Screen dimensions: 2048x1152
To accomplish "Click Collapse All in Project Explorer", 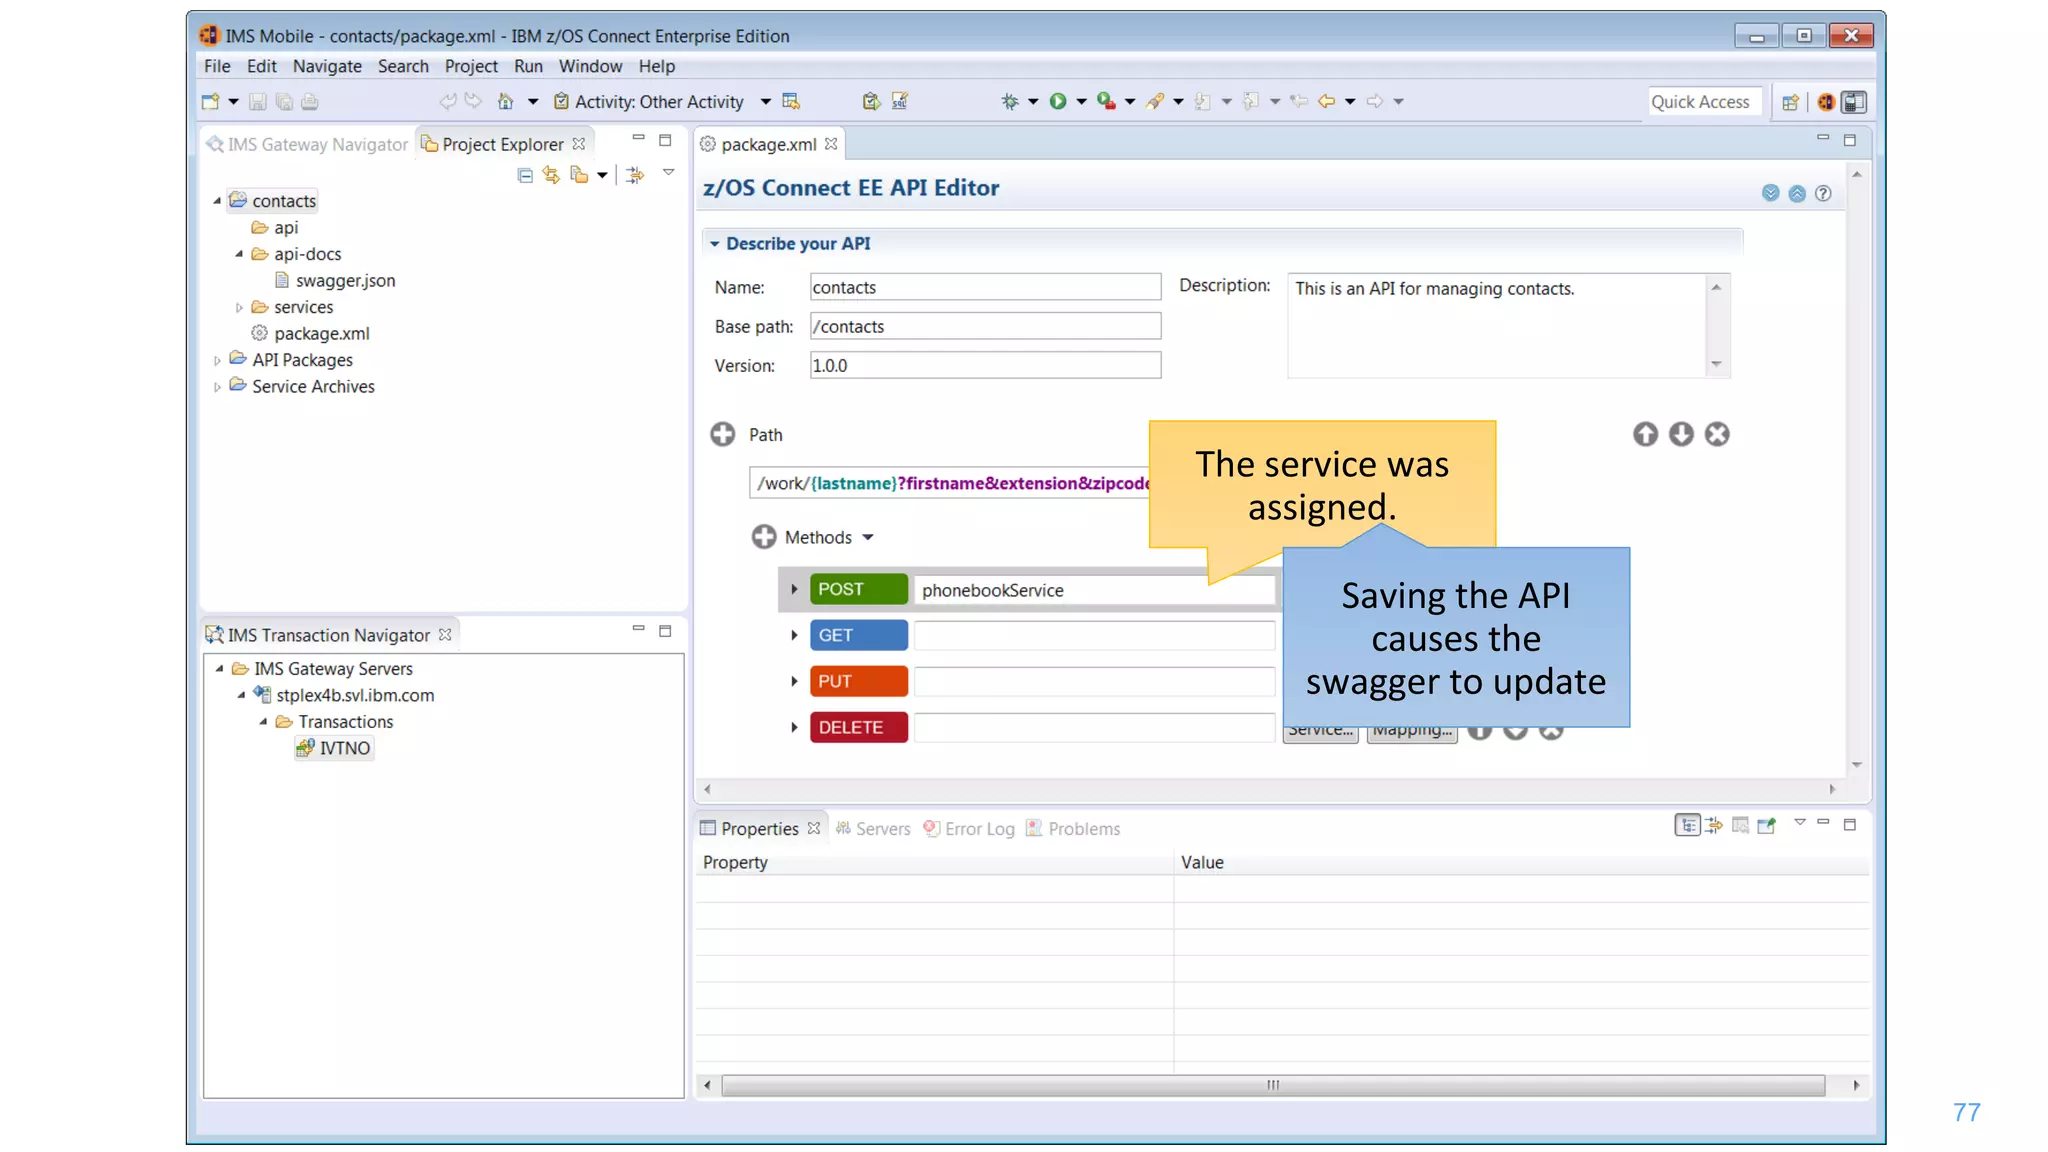I will tap(525, 175).
